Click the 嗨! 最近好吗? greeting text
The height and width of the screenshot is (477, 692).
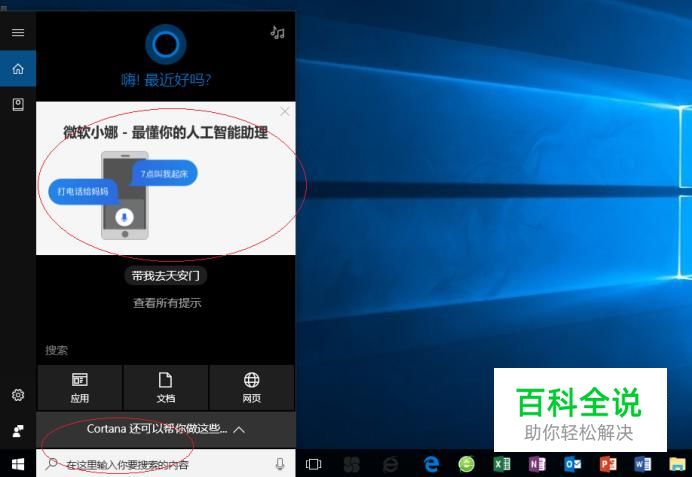[x=166, y=80]
